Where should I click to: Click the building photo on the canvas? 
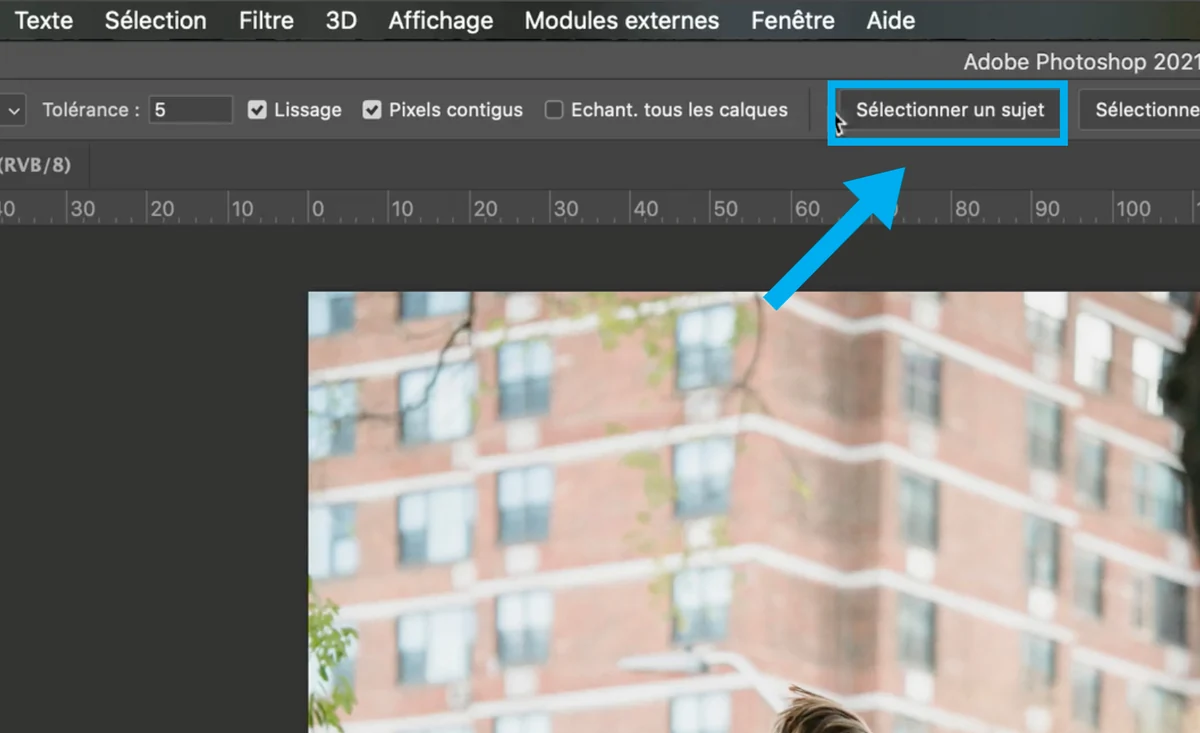(x=754, y=512)
